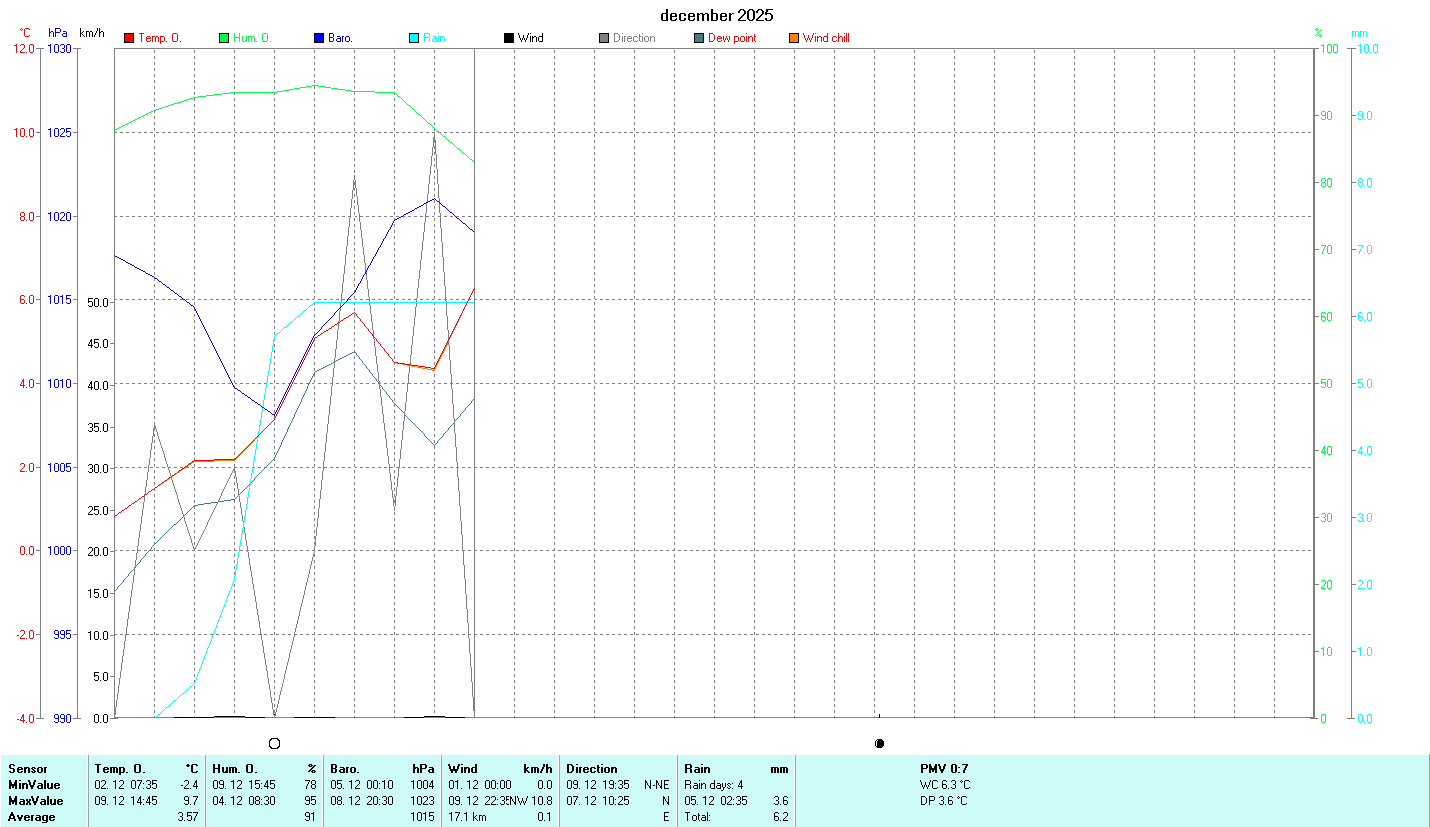Click the cyan Rain legend square
The height and width of the screenshot is (827, 1430).
click(x=414, y=38)
